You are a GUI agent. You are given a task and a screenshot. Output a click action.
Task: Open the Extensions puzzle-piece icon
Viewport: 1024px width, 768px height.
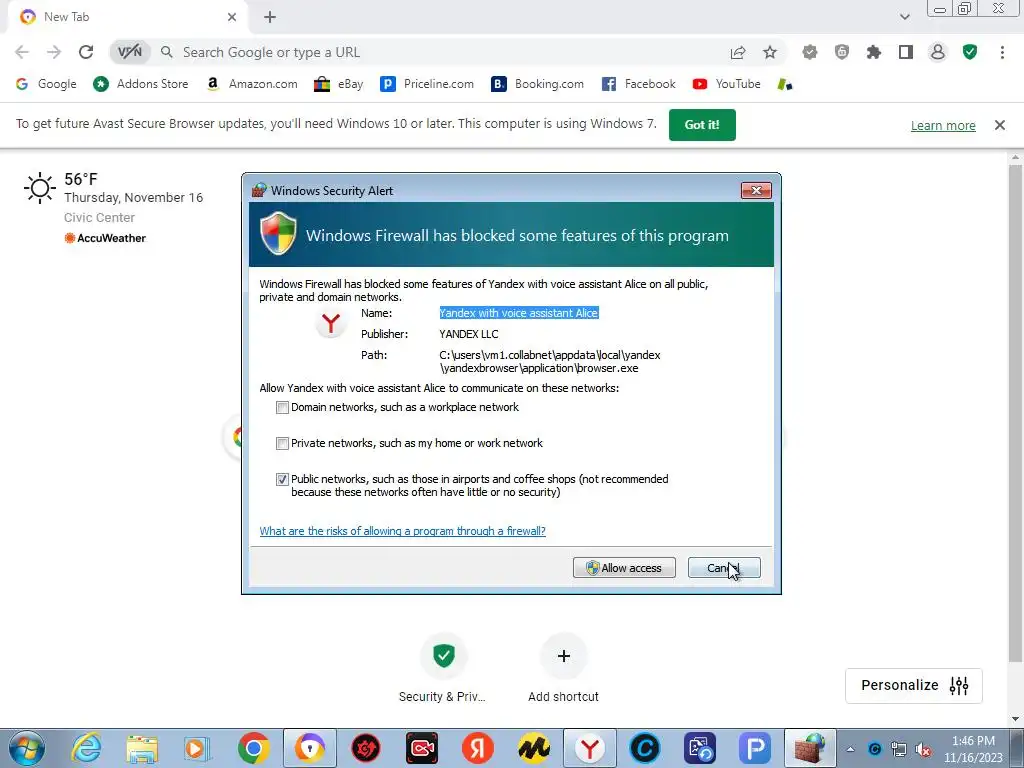[x=874, y=52]
